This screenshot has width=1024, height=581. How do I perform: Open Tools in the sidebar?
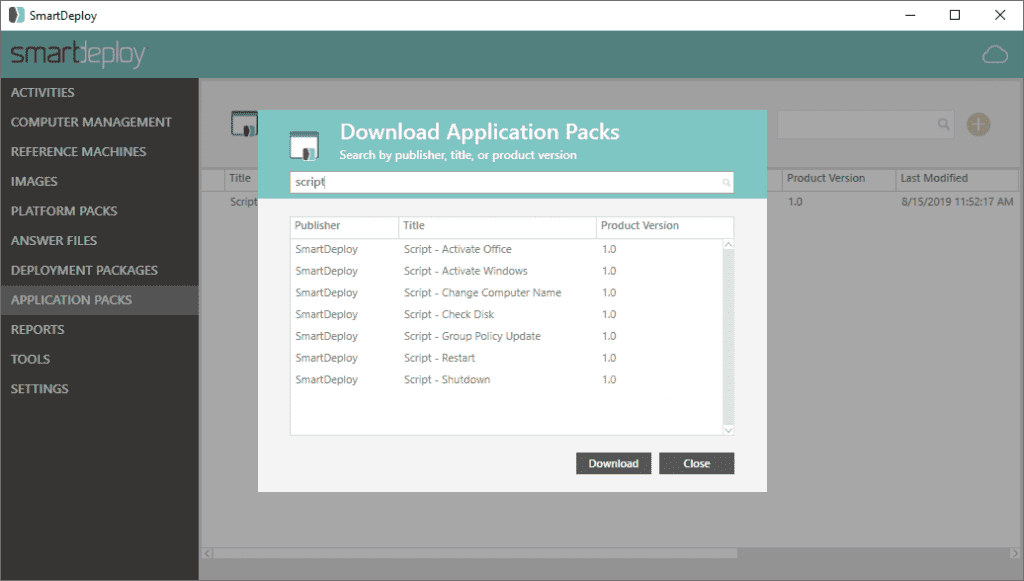tap(30, 359)
